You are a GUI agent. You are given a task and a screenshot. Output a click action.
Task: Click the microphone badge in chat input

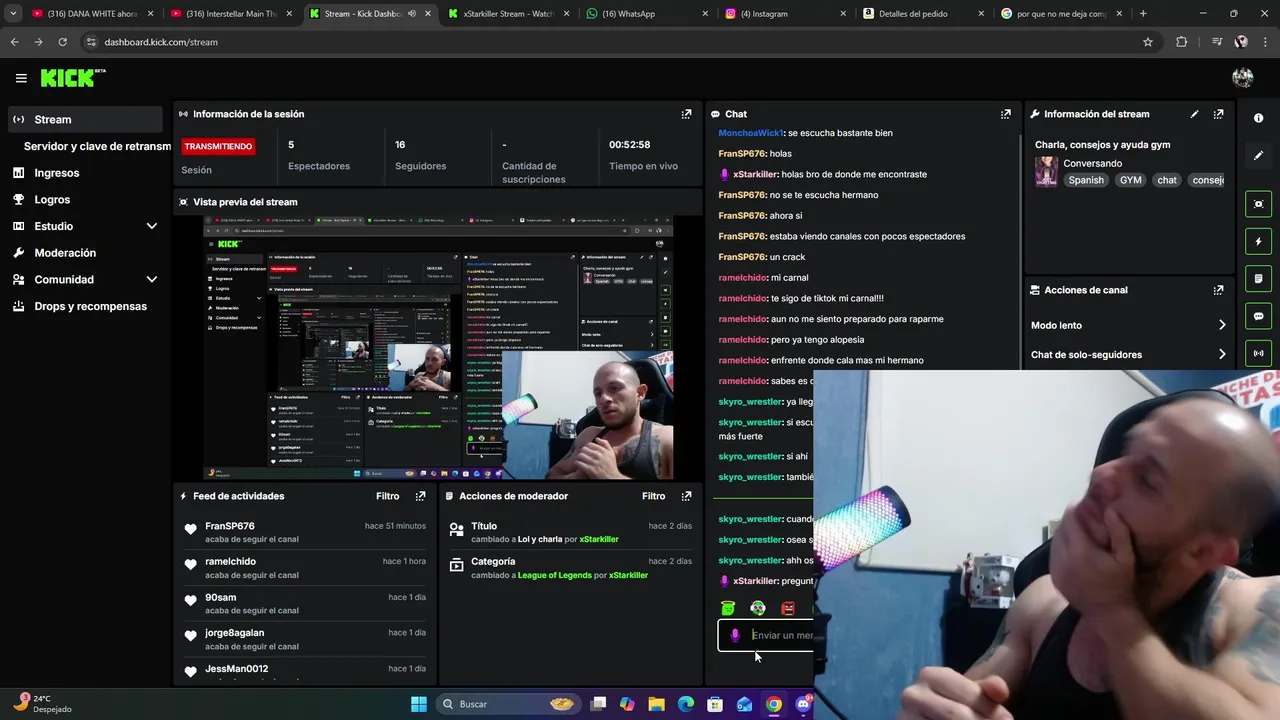tap(735, 635)
